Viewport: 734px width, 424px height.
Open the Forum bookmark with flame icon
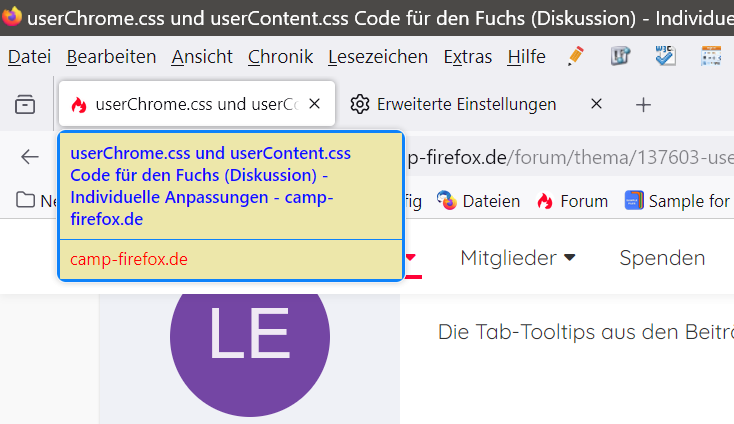pos(572,201)
